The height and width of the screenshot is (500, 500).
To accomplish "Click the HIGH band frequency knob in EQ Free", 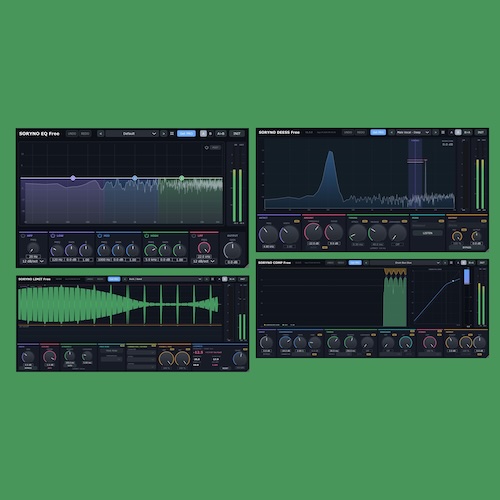I will (x=151, y=250).
